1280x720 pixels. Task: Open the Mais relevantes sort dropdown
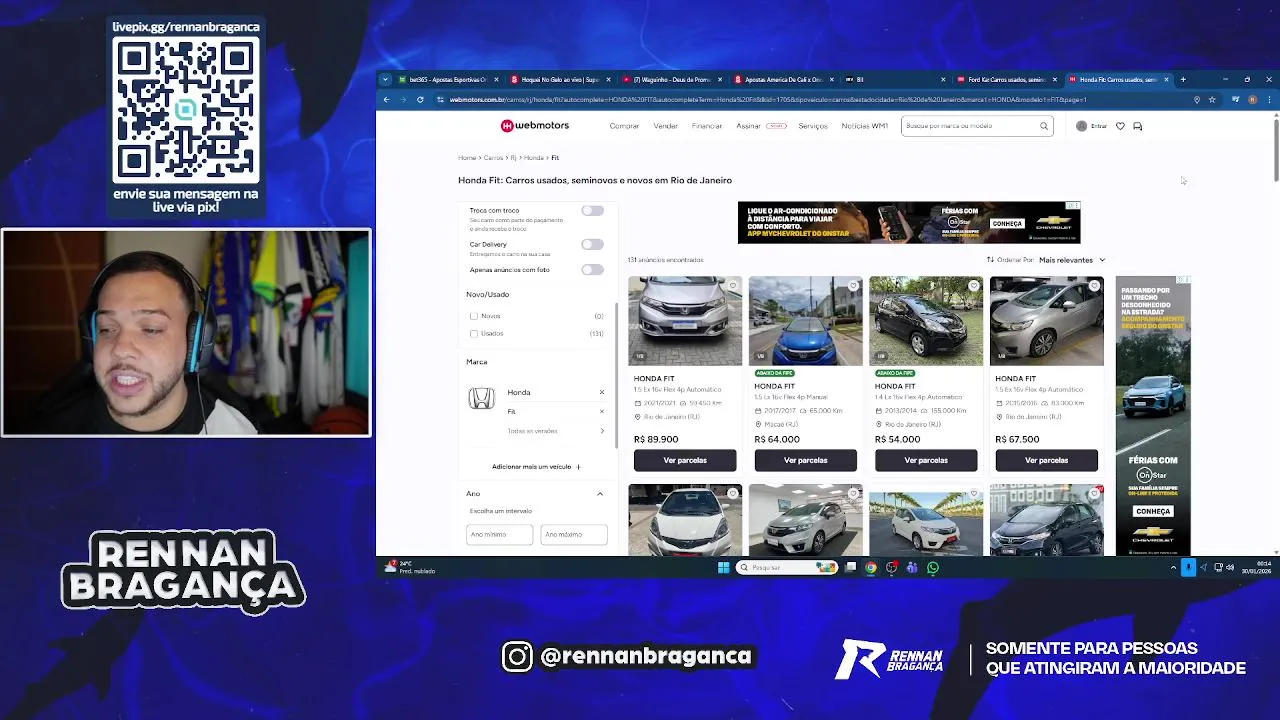[1072, 260]
